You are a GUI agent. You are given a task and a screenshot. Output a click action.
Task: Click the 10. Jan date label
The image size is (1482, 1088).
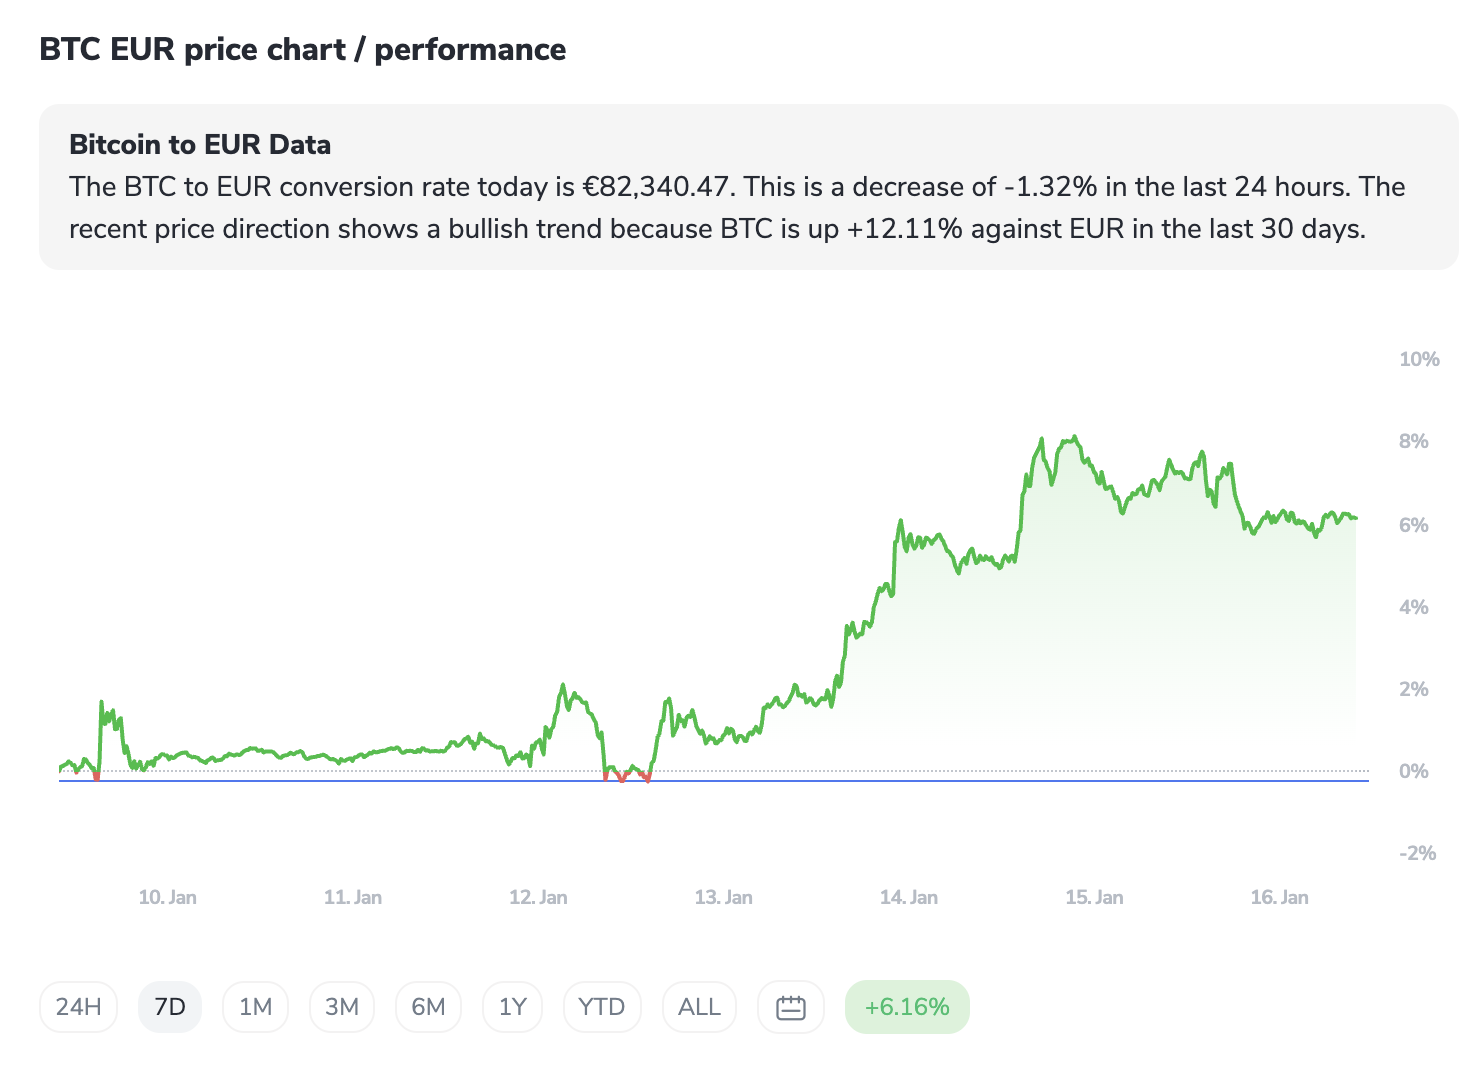[x=168, y=897]
